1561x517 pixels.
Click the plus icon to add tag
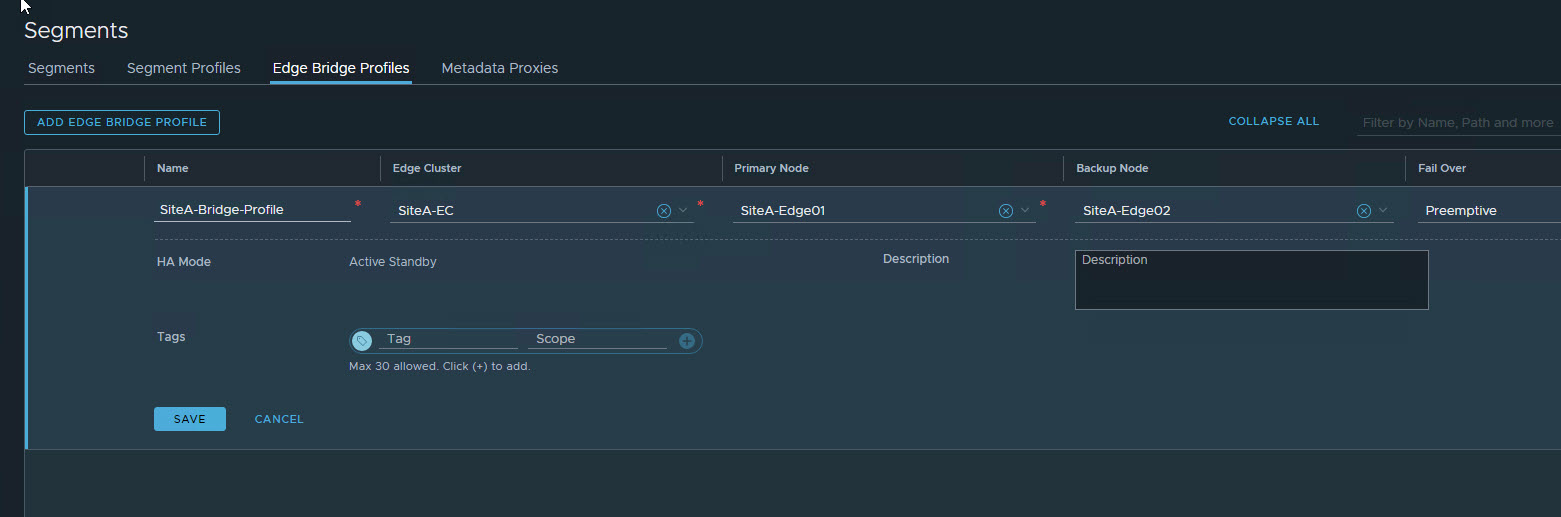tap(687, 341)
